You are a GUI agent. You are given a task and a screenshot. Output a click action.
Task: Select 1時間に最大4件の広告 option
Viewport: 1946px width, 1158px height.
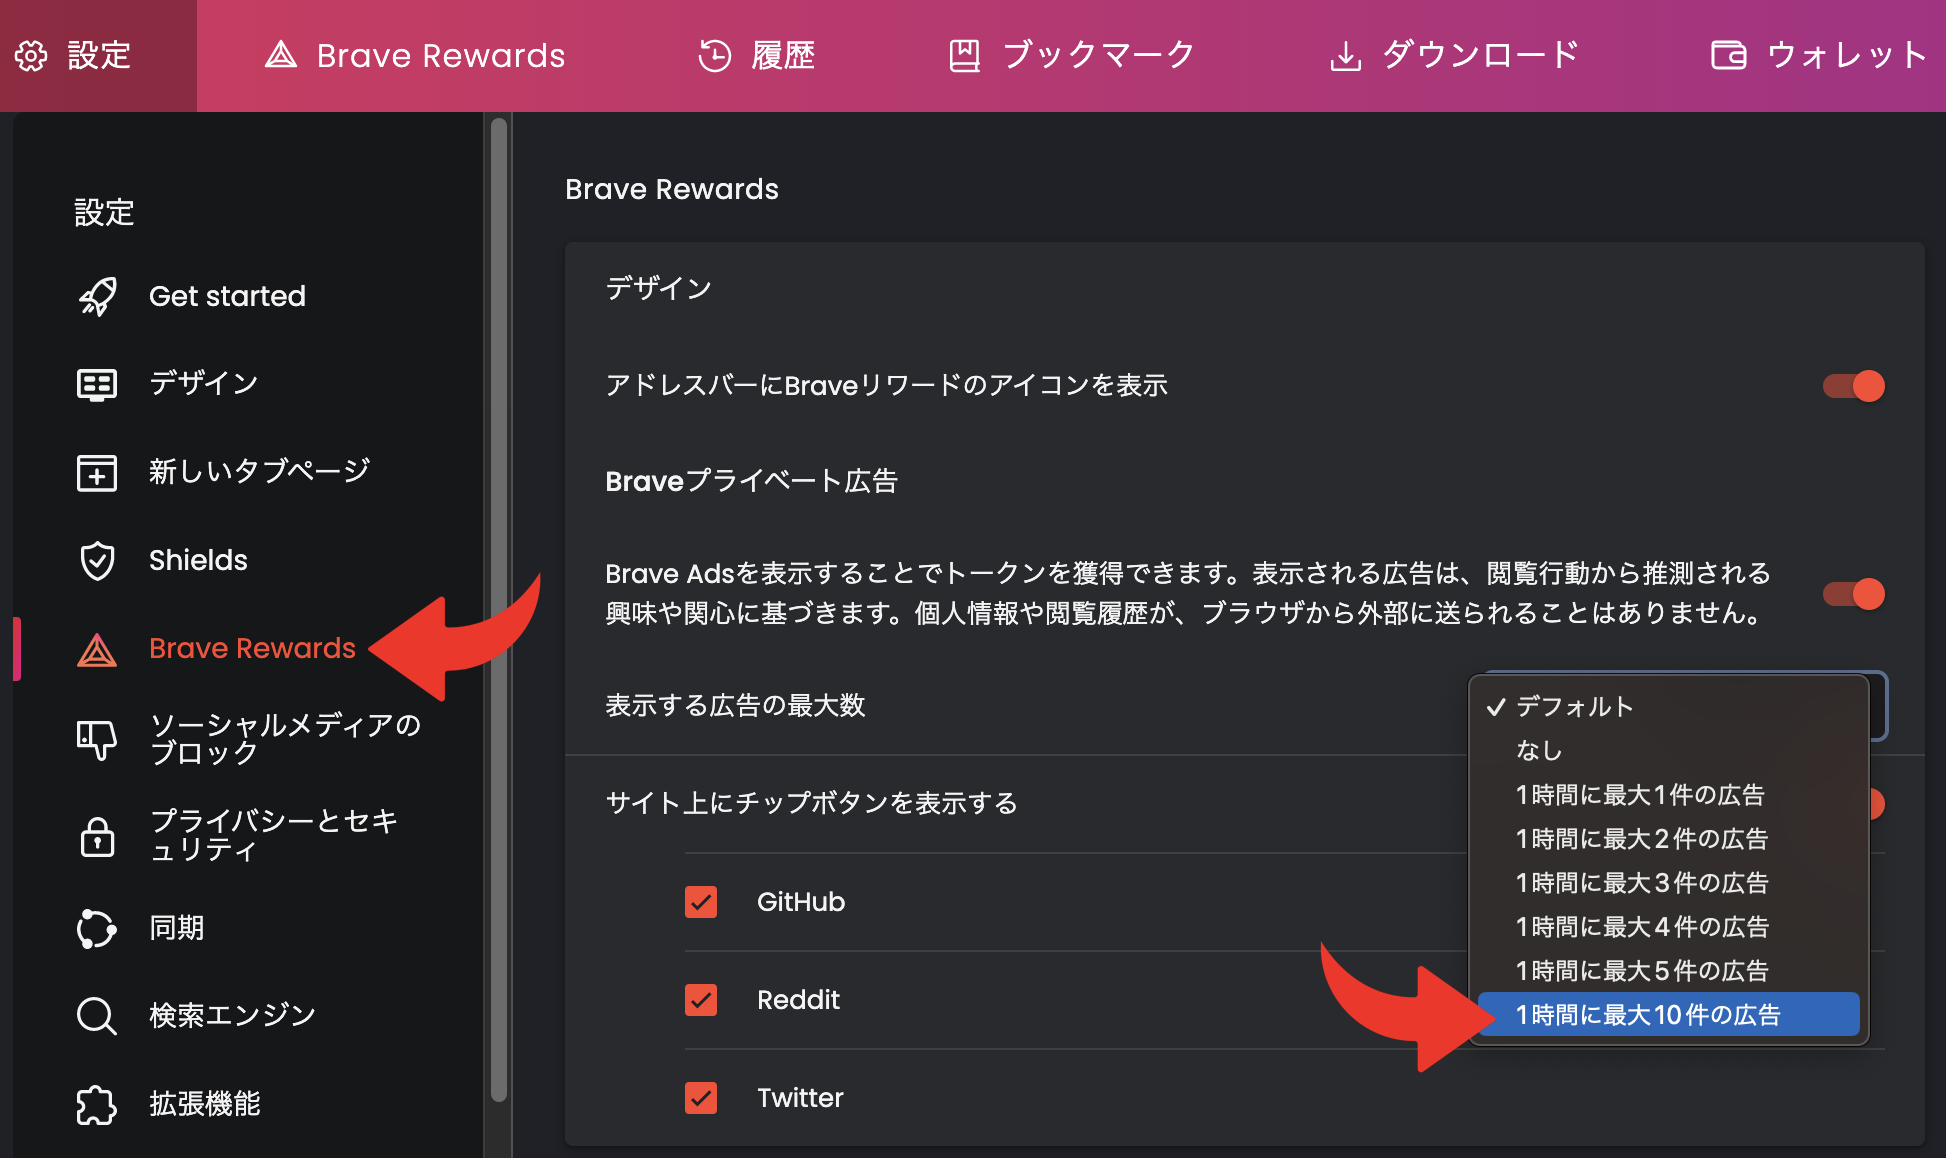[x=1668, y=927]
